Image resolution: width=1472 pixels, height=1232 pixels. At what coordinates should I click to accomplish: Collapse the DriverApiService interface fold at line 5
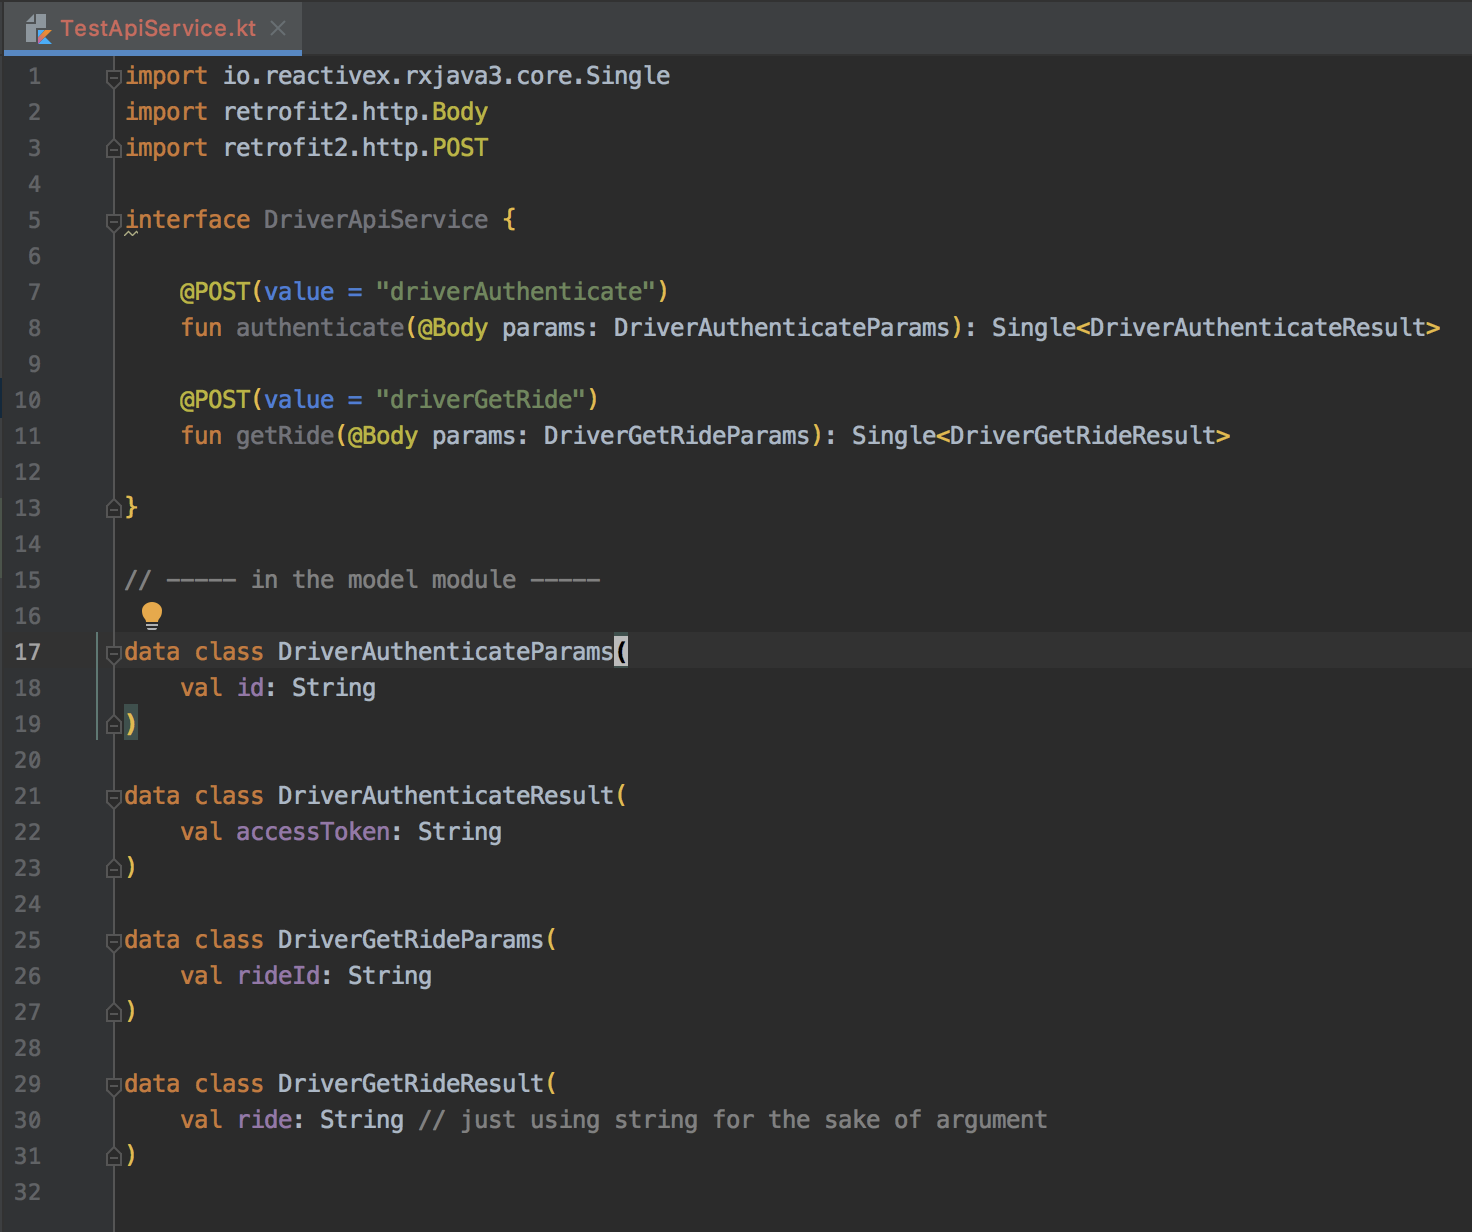(x=114, y=221)
